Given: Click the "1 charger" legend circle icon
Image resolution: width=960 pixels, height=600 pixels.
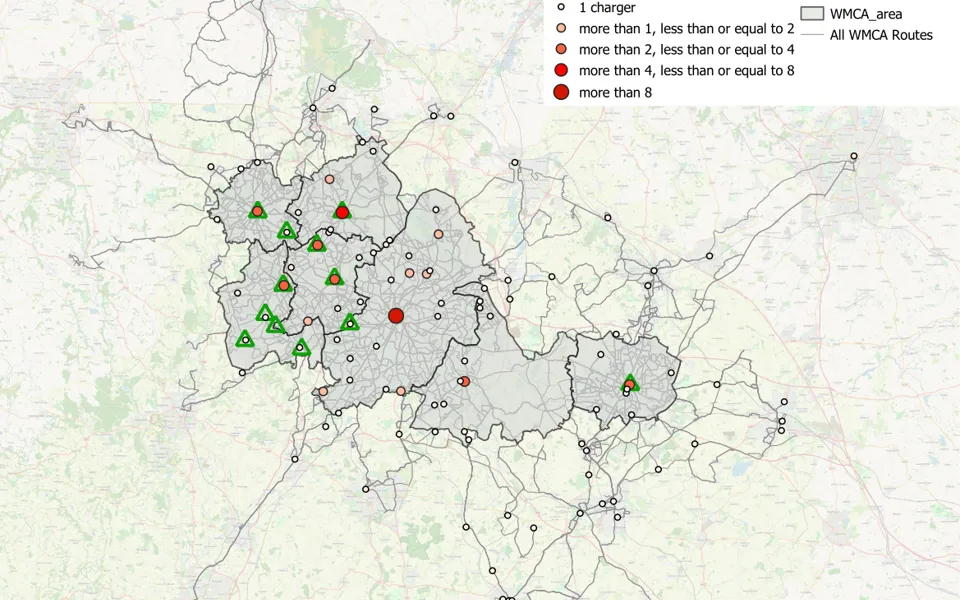Looking at the screenshot, I should [561, 7].
